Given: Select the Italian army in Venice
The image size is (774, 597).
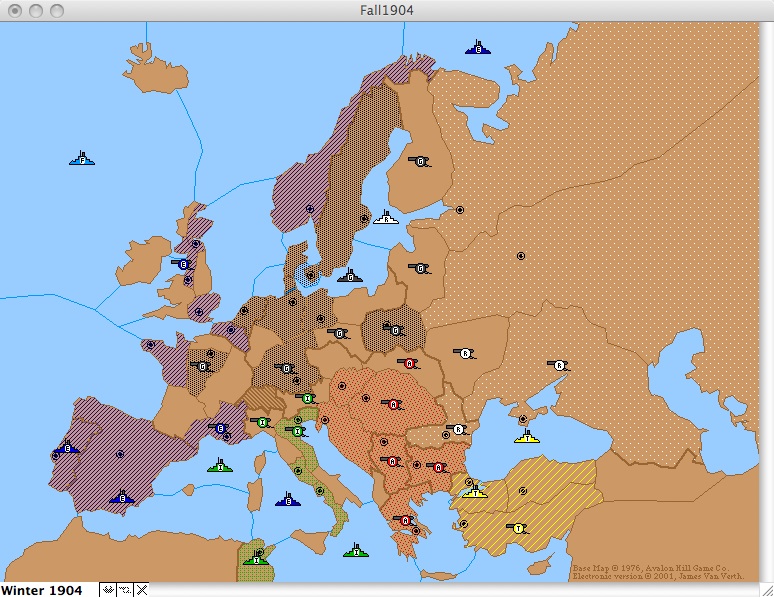Looking at the screenshot, I should 297,432.
